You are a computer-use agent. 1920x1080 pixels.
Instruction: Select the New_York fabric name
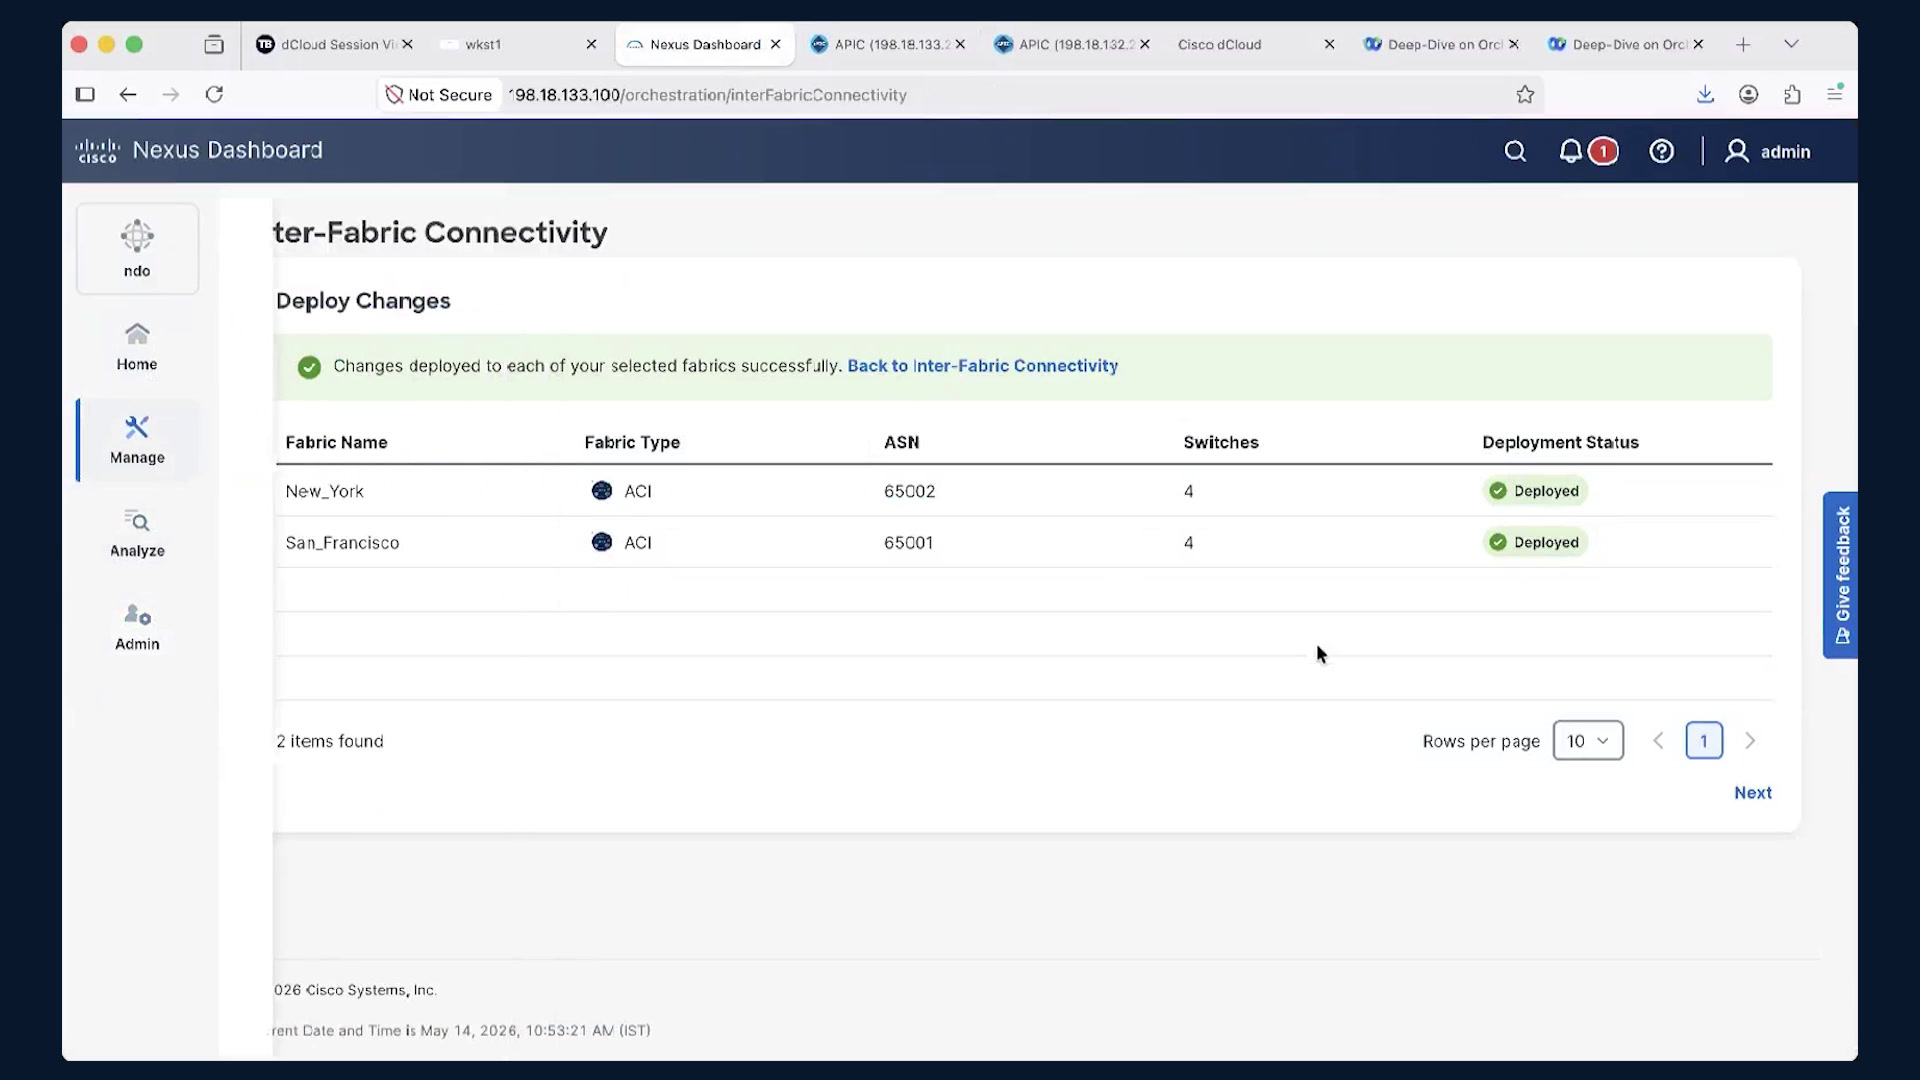(324, 491)
